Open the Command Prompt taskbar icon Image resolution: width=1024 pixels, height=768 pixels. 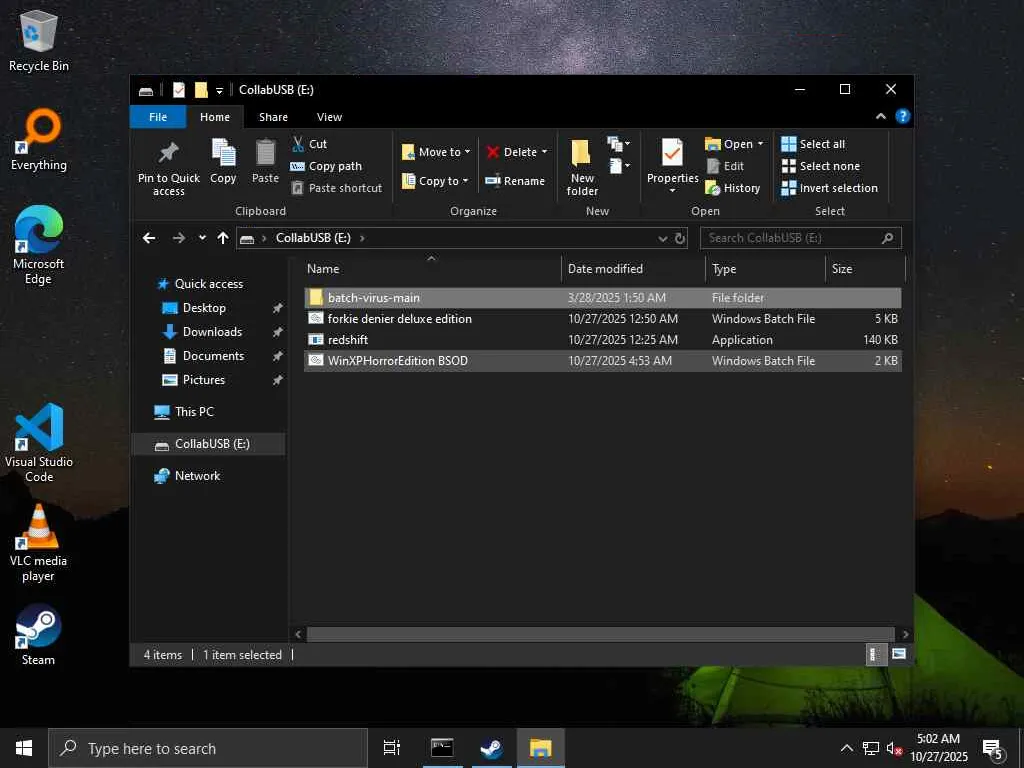tap(442, 748)
